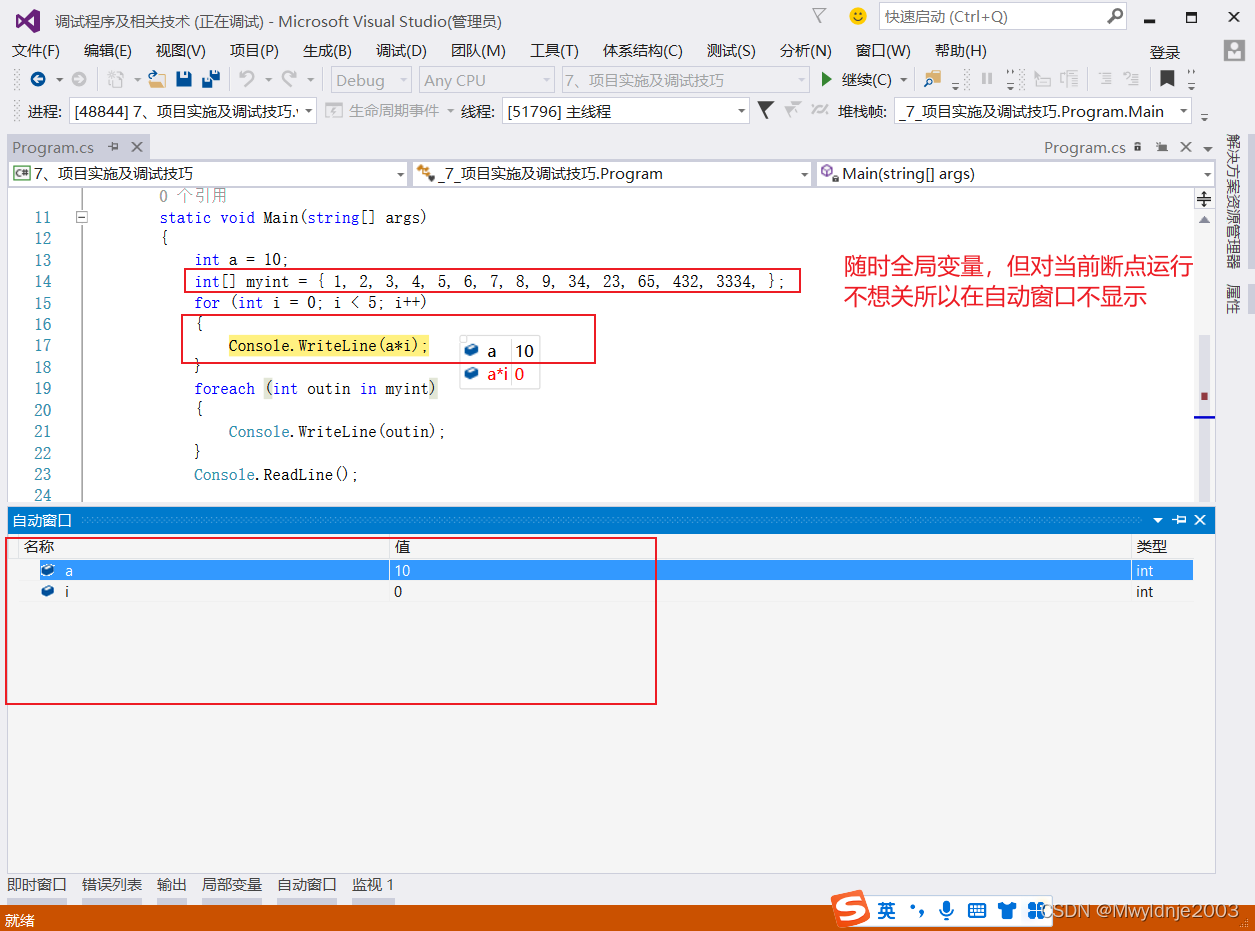This screenshot has width=1255, height=931.
Task: Open the 帮助(H) menu
Action: [960, 50]
